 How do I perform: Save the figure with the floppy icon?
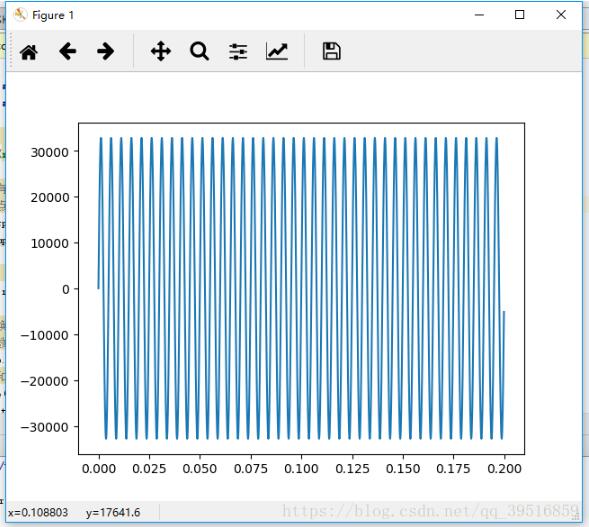(332, 51)
